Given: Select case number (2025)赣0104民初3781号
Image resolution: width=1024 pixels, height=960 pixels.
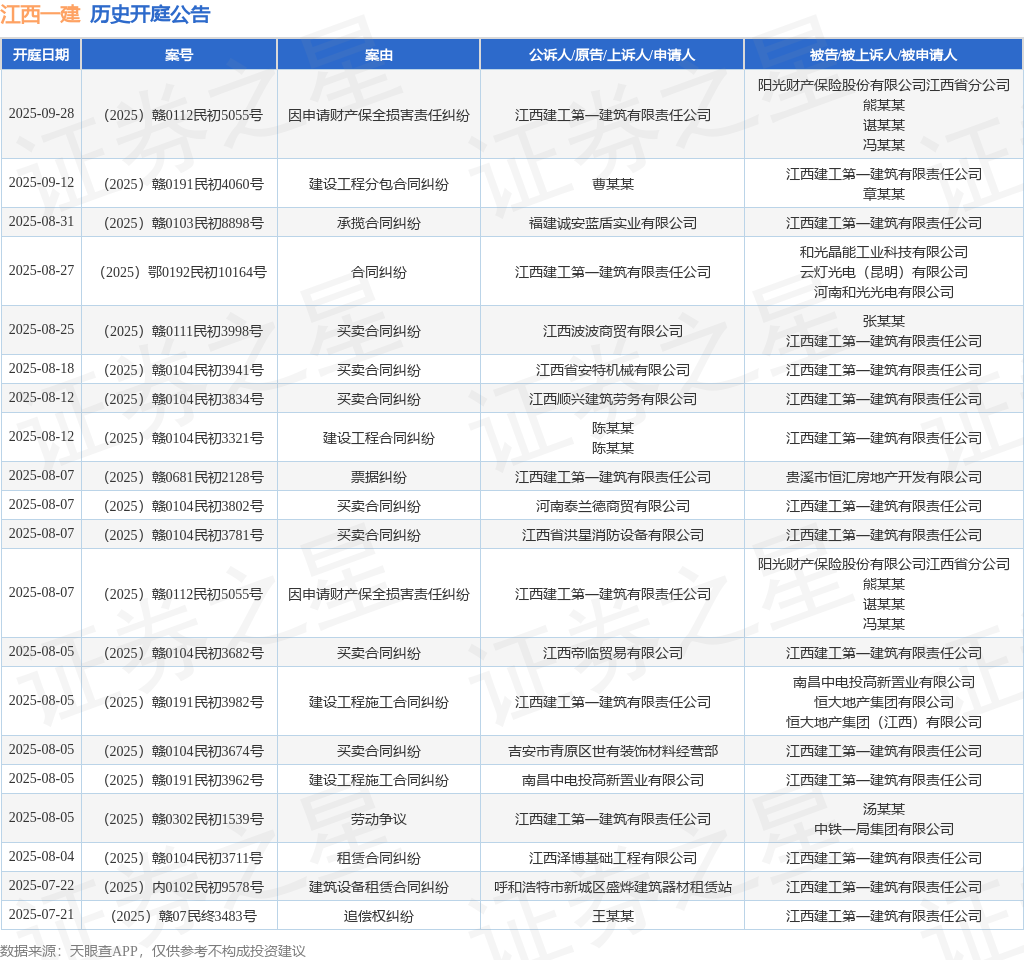Looking at the screenshot, I should click(183, 535).
